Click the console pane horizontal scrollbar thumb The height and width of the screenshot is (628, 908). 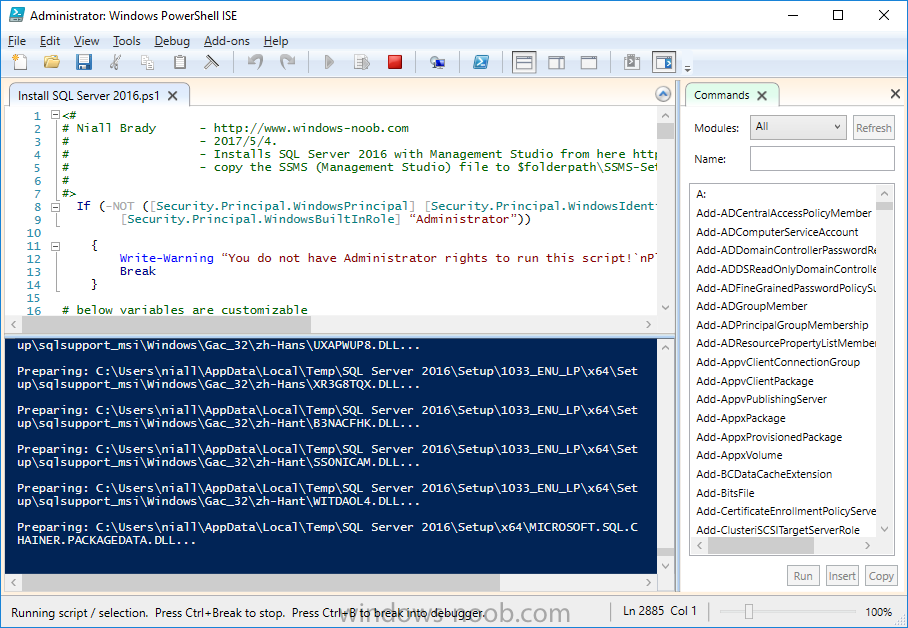click(261, 582)
